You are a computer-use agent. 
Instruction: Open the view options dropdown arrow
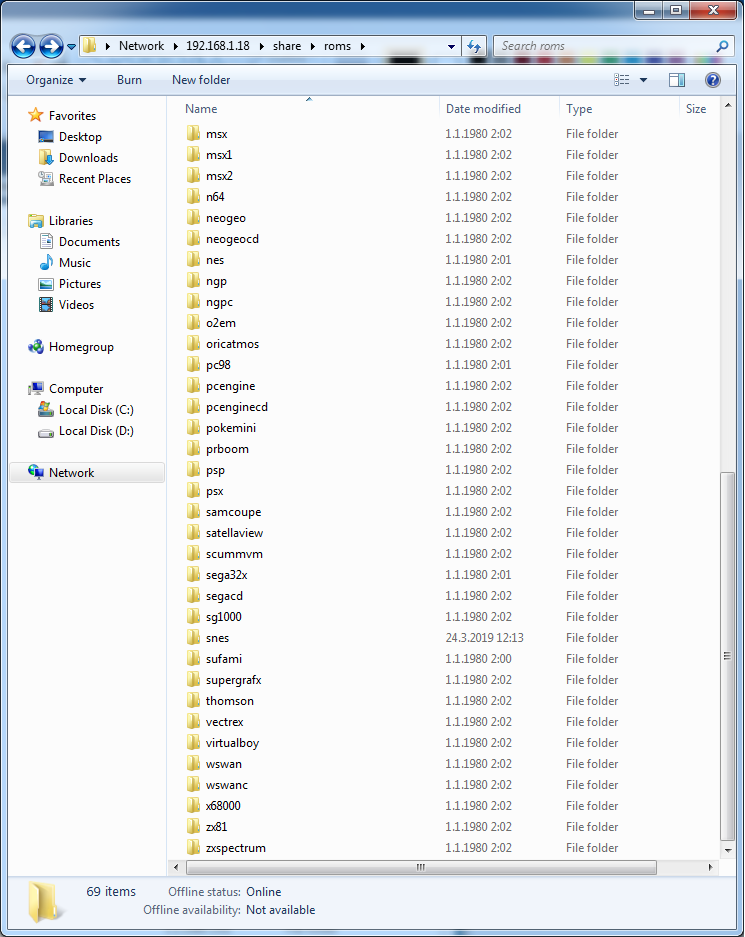[643, 80]
